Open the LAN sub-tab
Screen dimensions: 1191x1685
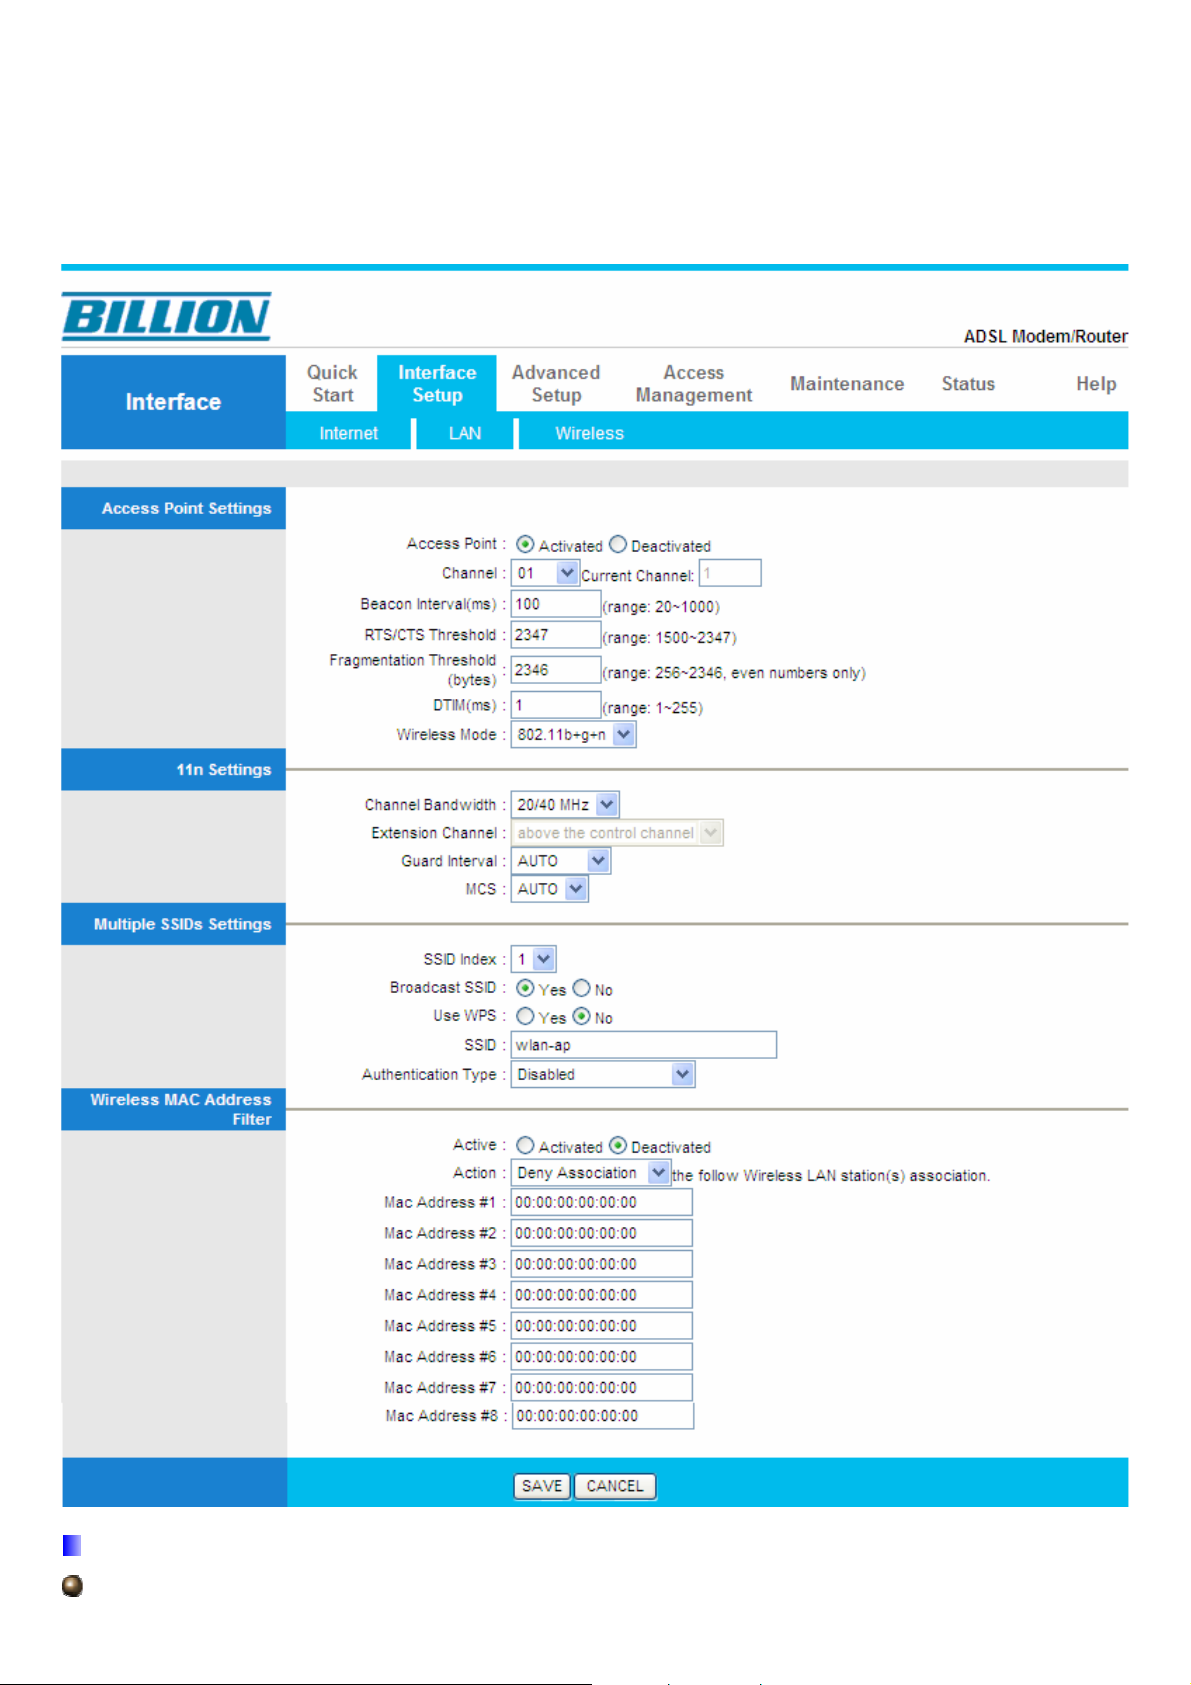pos(465,433)
